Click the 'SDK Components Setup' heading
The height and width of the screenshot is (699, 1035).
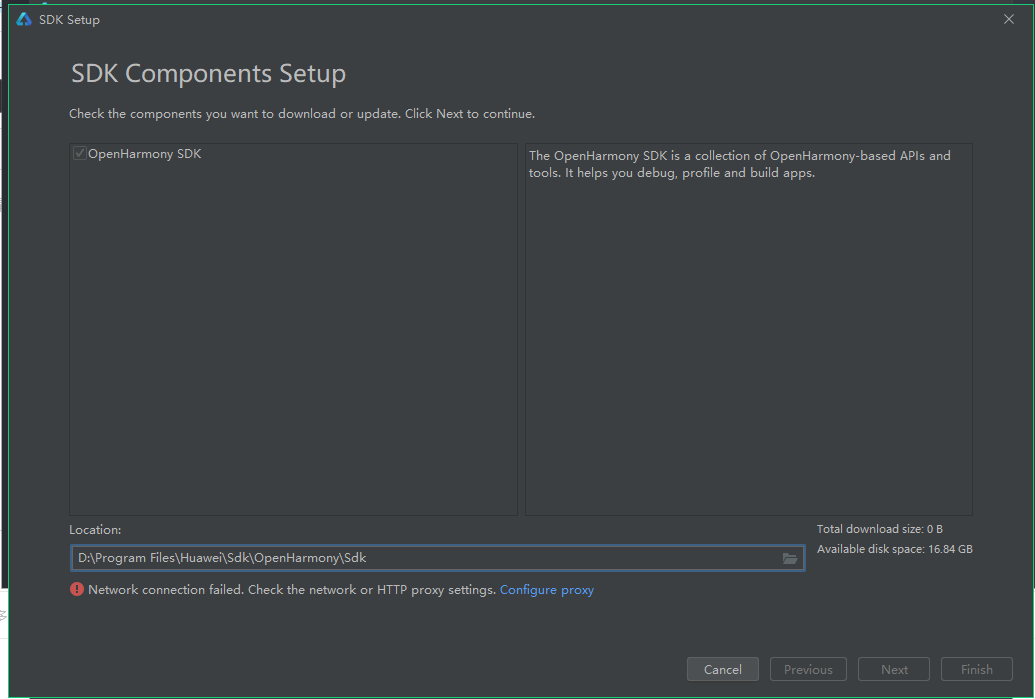click(208, 73)
